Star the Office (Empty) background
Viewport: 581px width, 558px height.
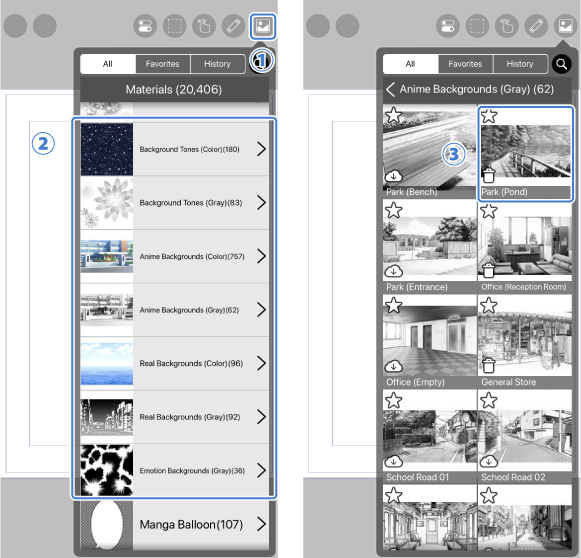(x=394, y=306)
